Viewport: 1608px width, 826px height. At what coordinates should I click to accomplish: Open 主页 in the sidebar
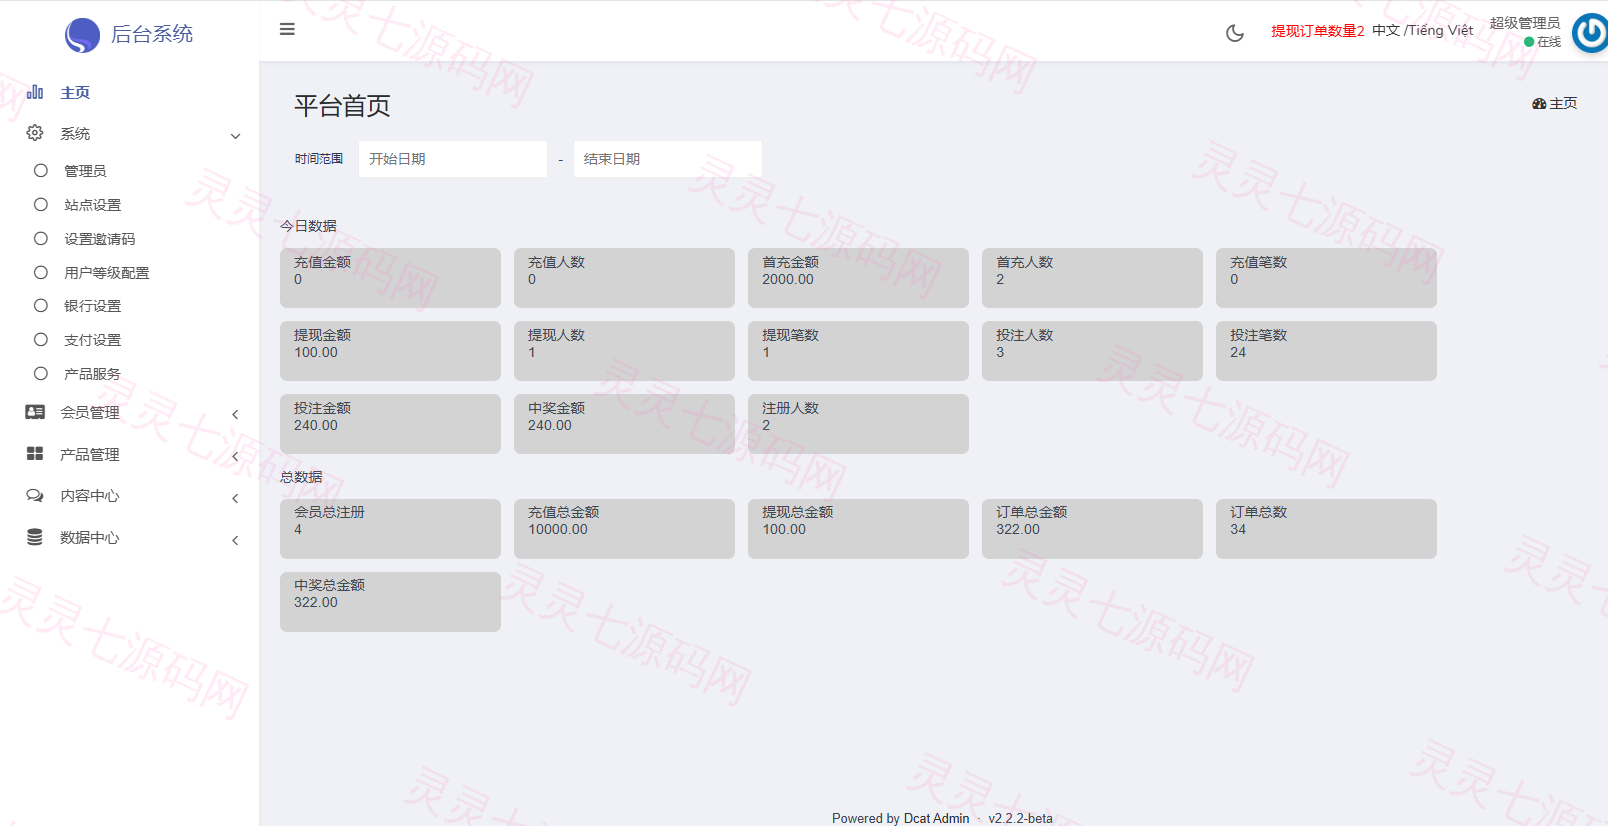pyautogui.click(x=75, y=92)
